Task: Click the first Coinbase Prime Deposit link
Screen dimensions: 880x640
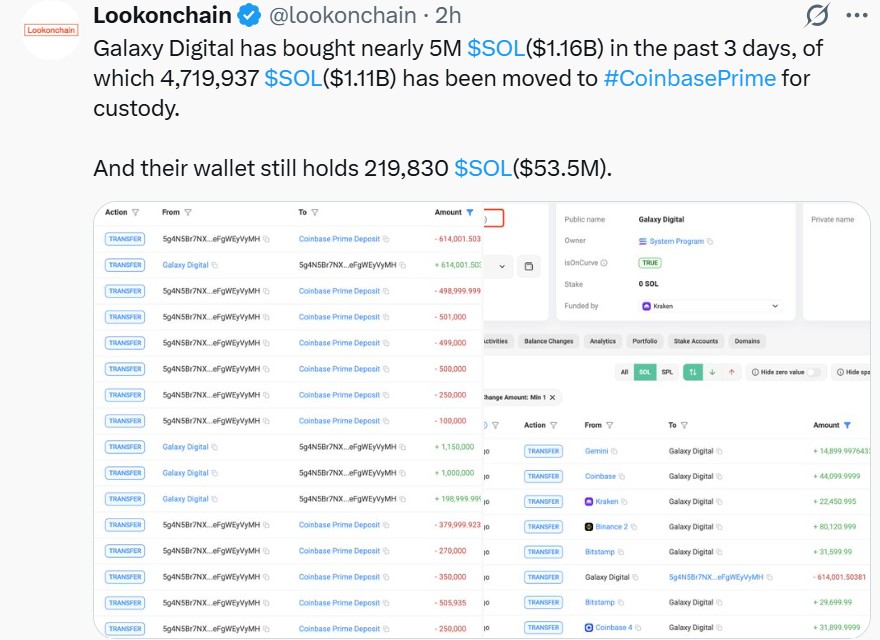Action: [x=339, y=239]
